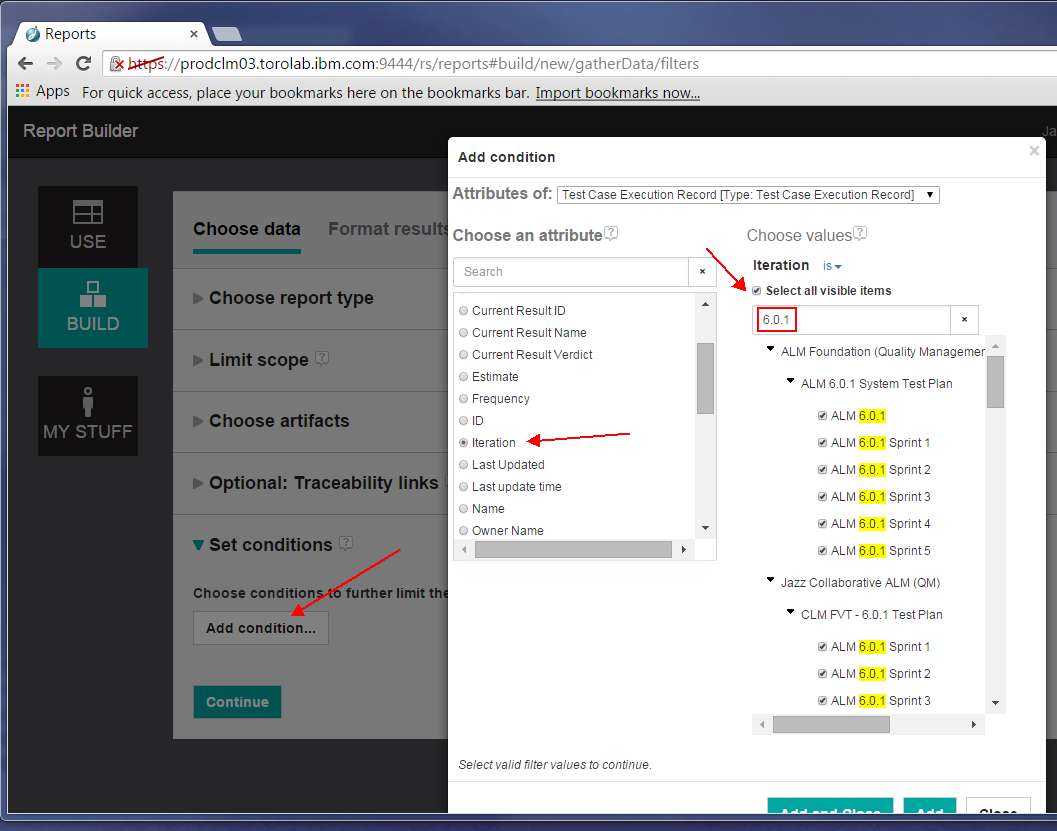Click into the 6.0.1 value filter field
Viewport: 1057px width, 831px height.
852,319
